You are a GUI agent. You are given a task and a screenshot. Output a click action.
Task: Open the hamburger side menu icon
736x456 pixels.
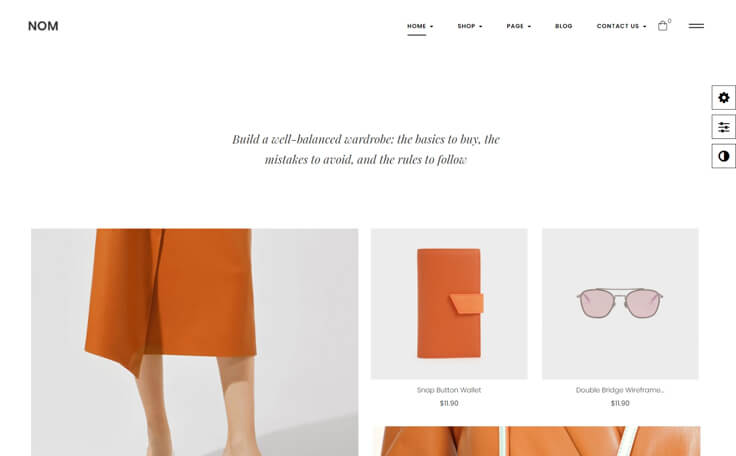696,26
